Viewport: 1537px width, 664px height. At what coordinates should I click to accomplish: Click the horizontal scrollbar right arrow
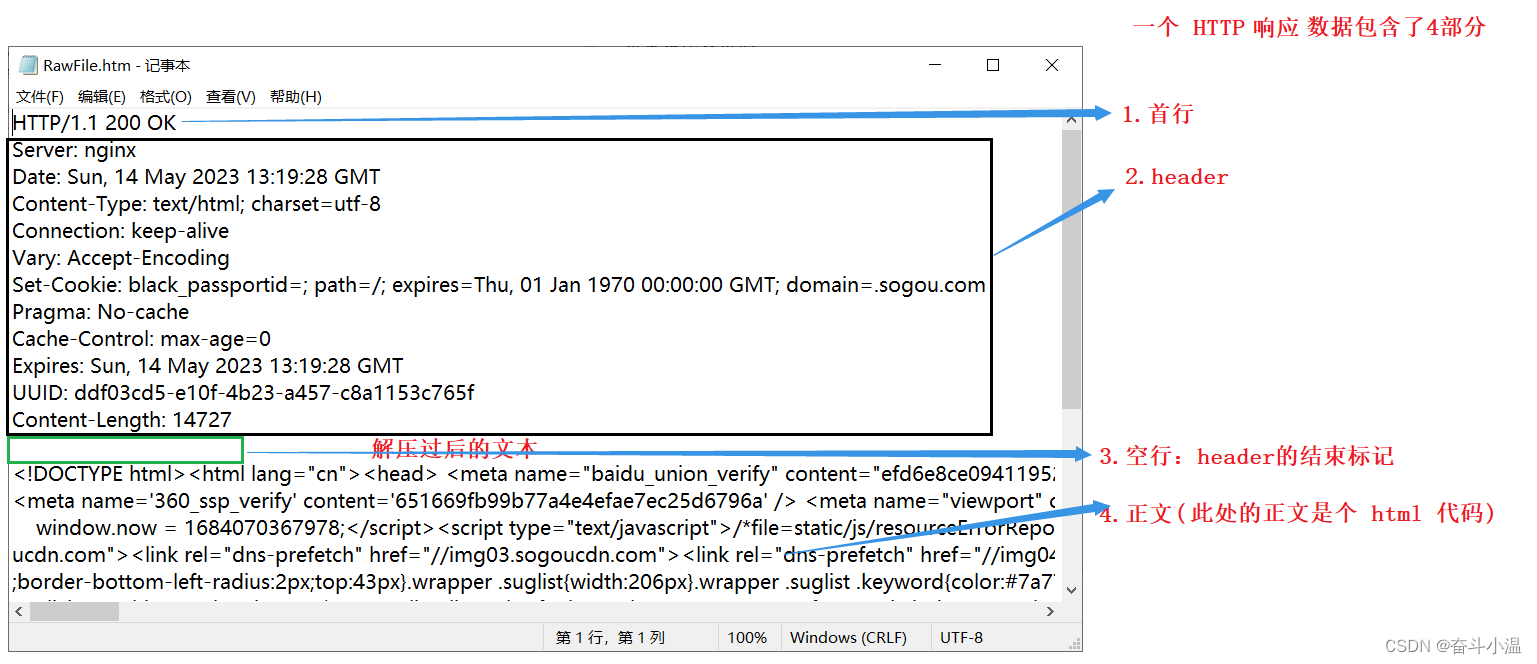click(x=1051, y=611)
